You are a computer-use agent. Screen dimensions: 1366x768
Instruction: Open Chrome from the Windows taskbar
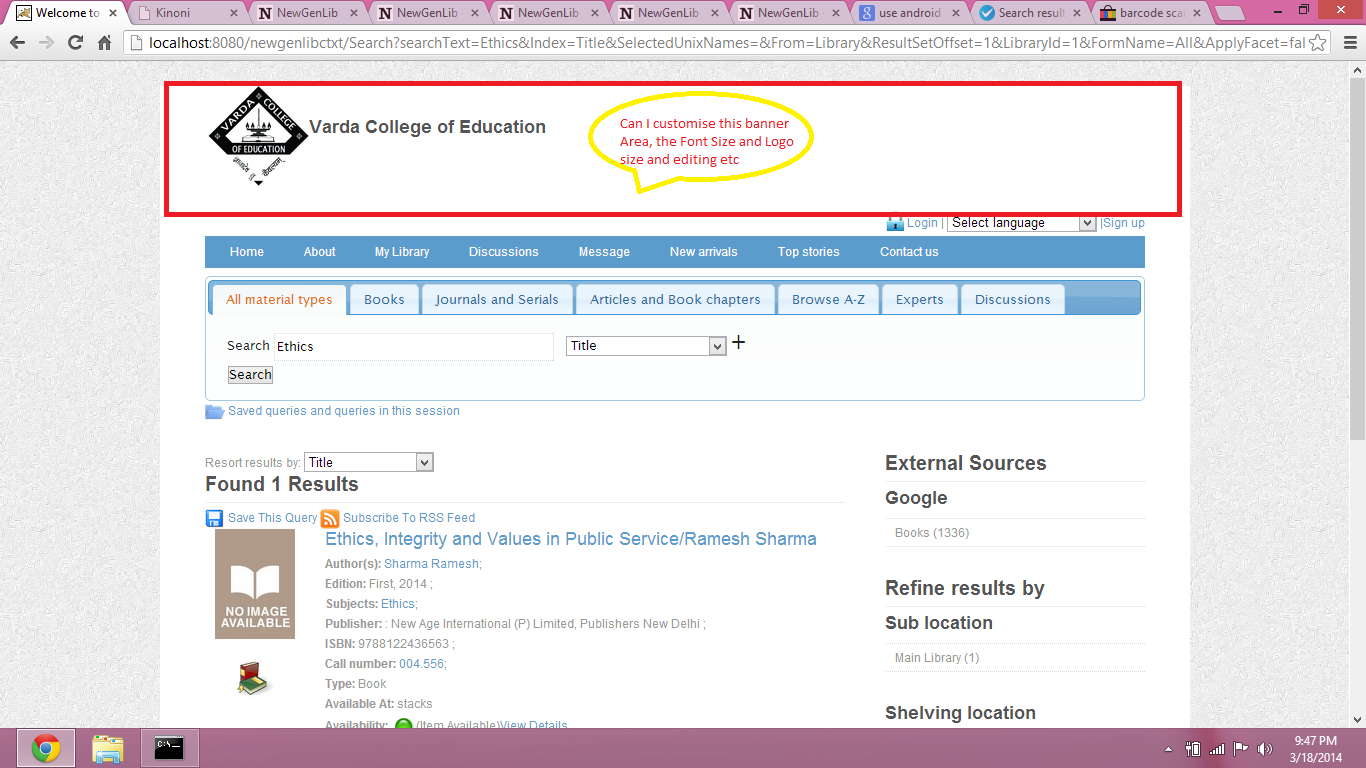pos(45,748)
